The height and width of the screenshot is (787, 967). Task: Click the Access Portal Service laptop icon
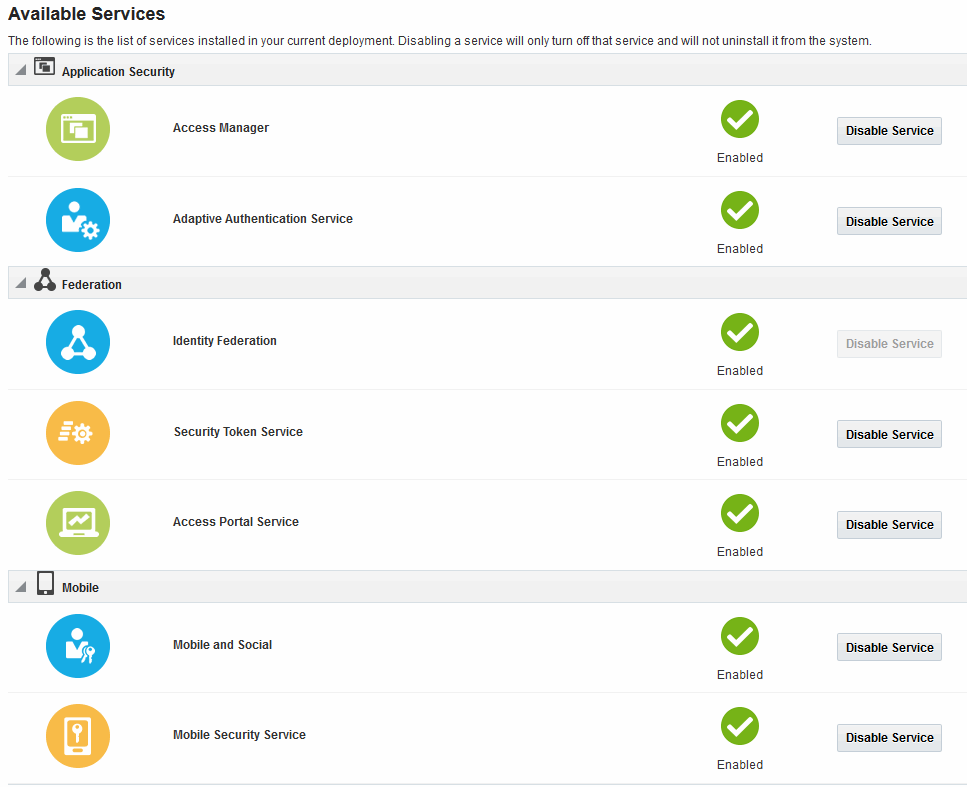(78, 522)
